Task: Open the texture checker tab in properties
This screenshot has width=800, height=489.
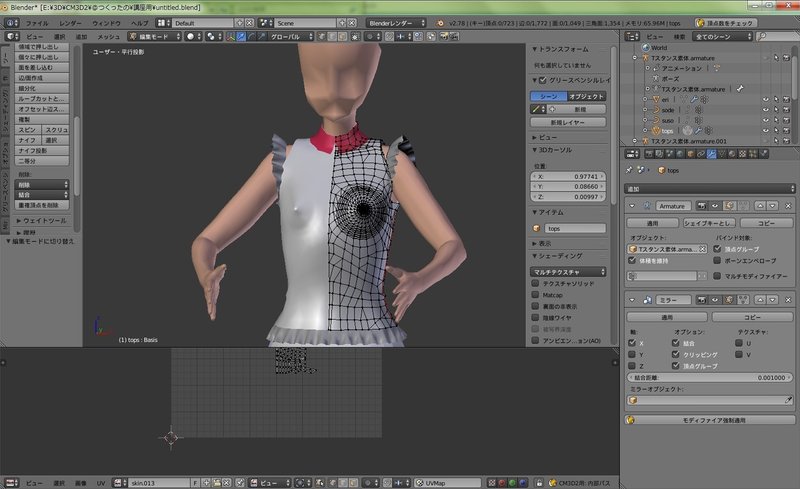Action: 742,154
